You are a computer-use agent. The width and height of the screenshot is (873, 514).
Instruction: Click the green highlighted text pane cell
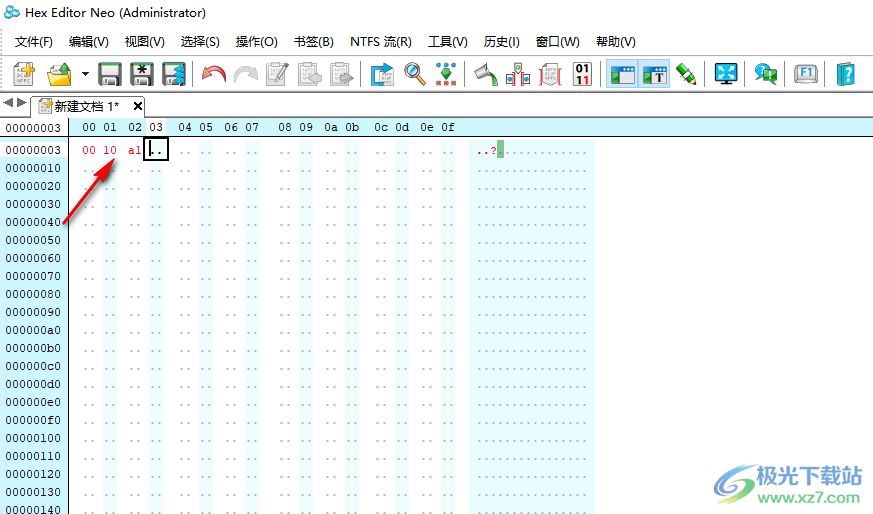(501, 149)
